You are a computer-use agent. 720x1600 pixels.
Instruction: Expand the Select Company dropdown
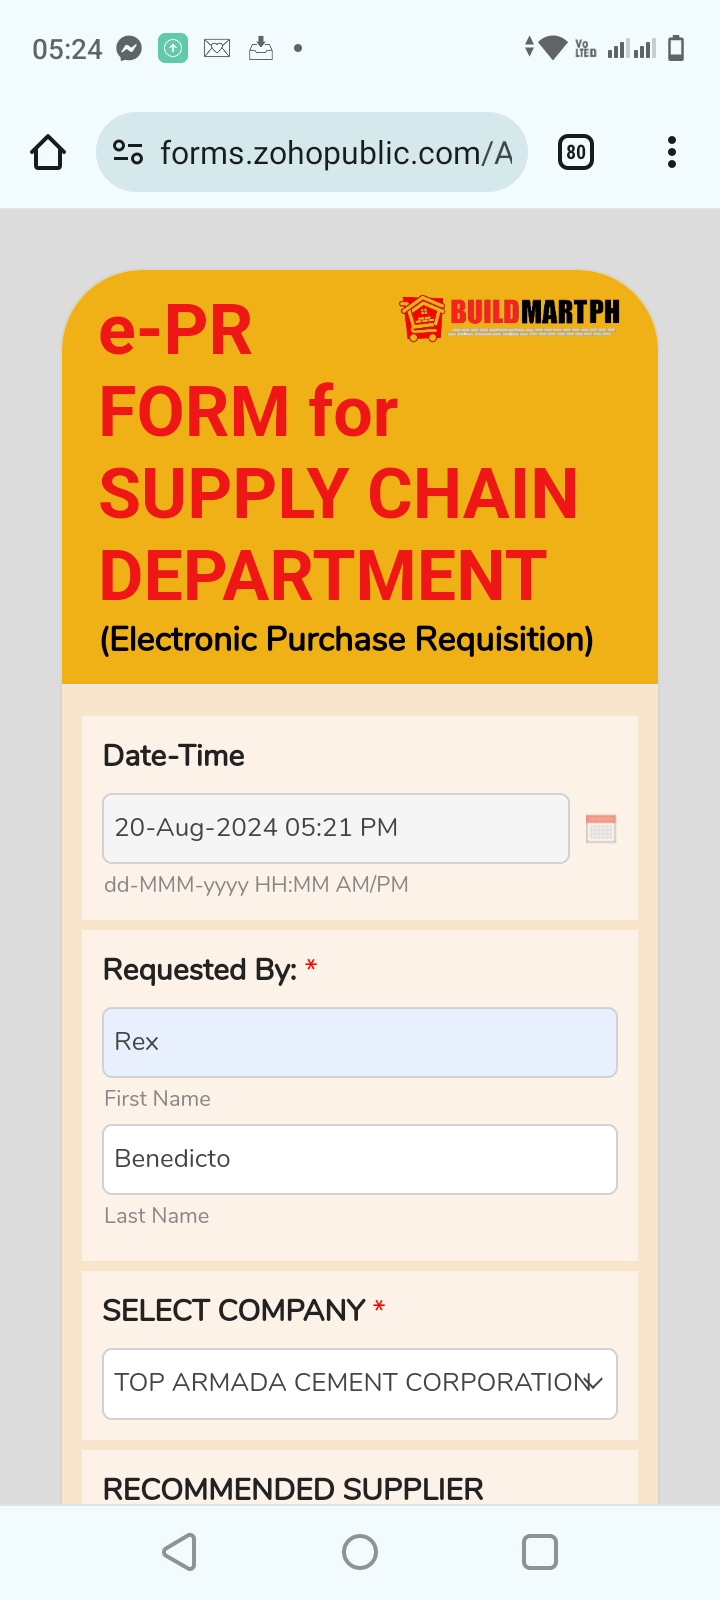click(x=350, y=1384)
